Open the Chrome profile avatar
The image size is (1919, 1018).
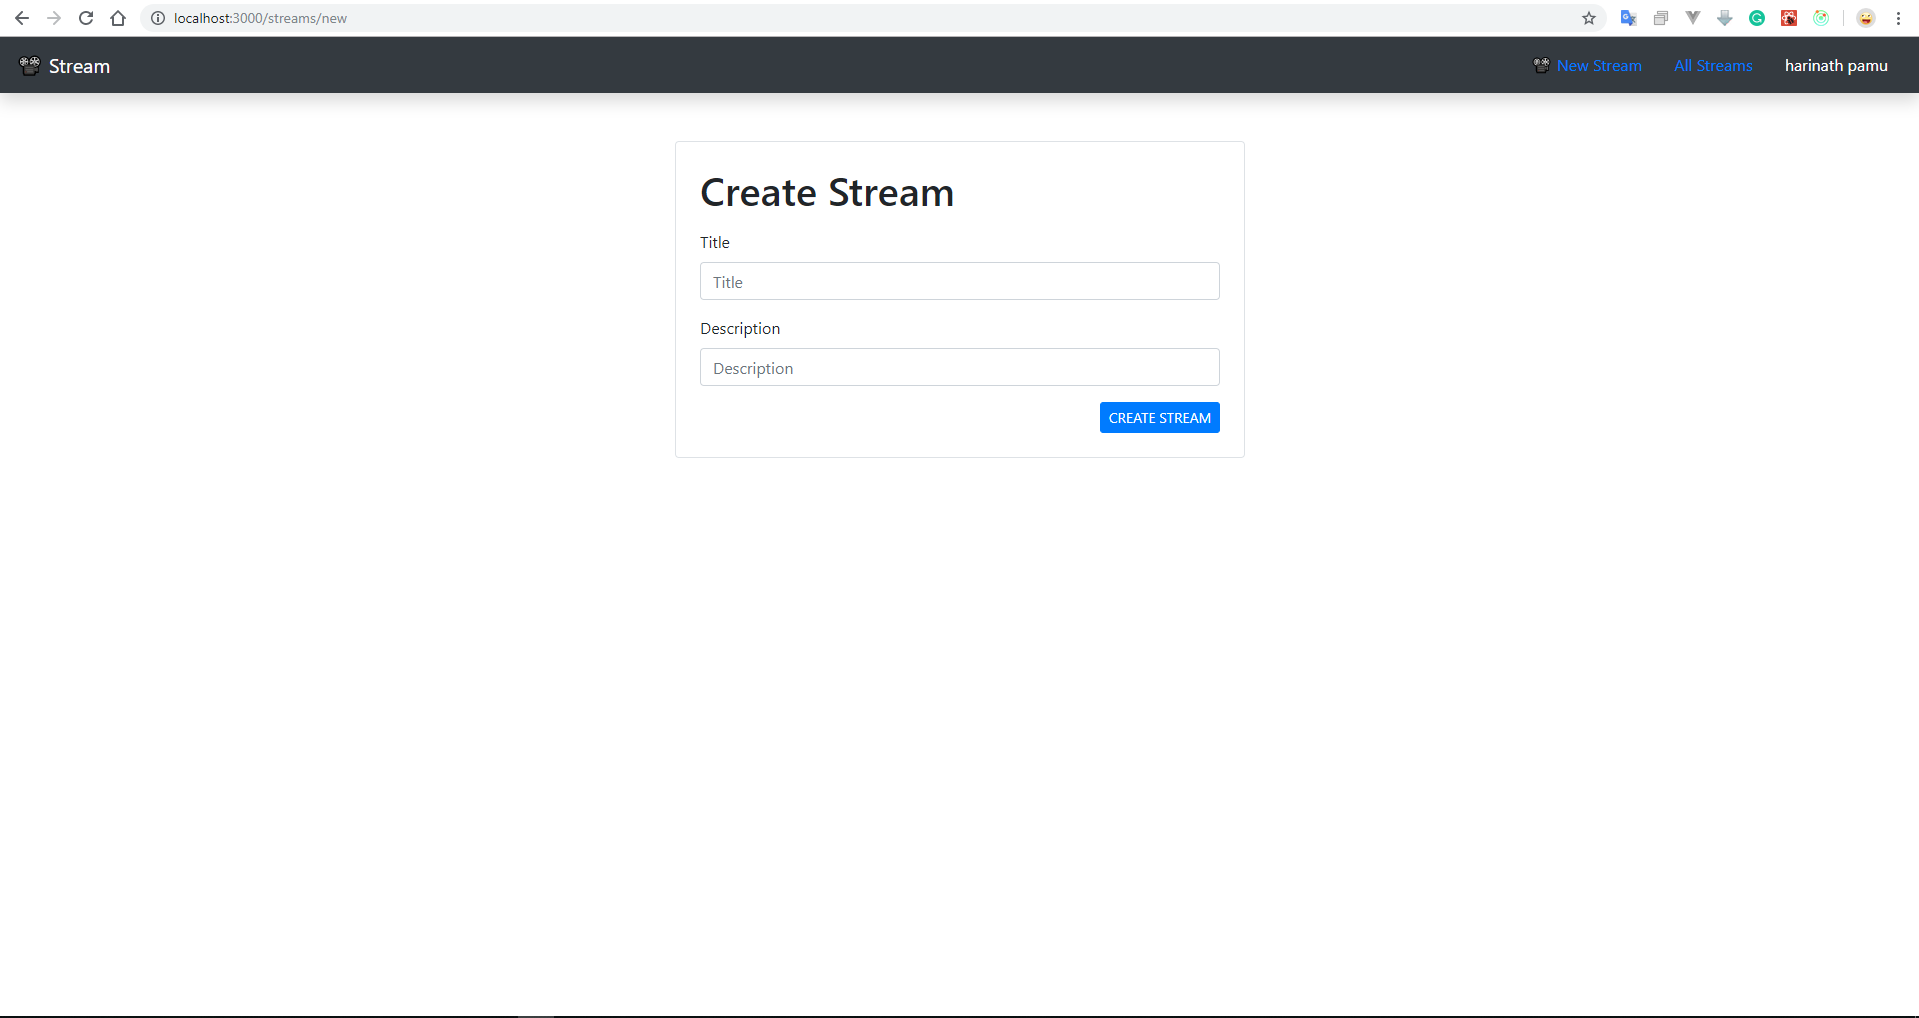[1866, 18]
